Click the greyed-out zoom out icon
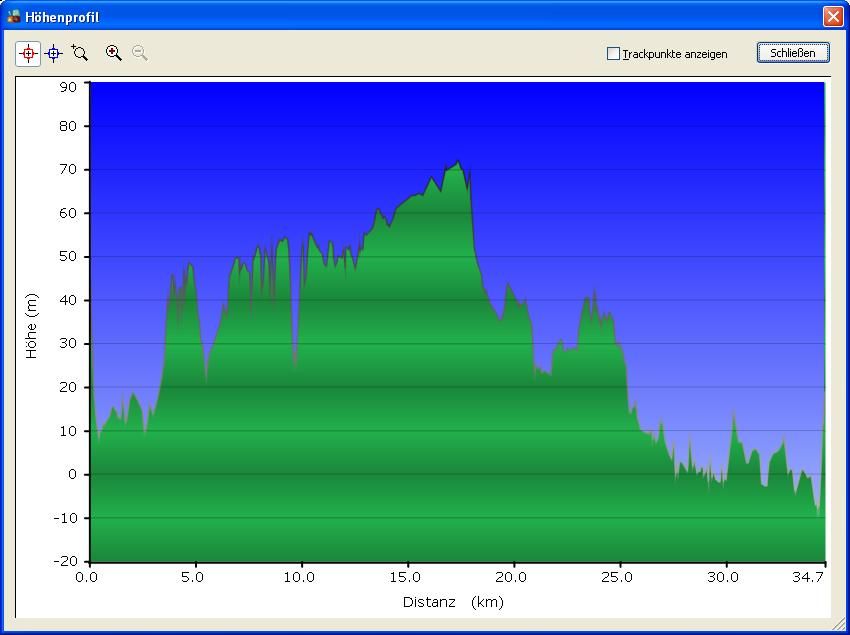Image resolution: width=850 pixels, height=635 pixels. [x=140, y=53]
